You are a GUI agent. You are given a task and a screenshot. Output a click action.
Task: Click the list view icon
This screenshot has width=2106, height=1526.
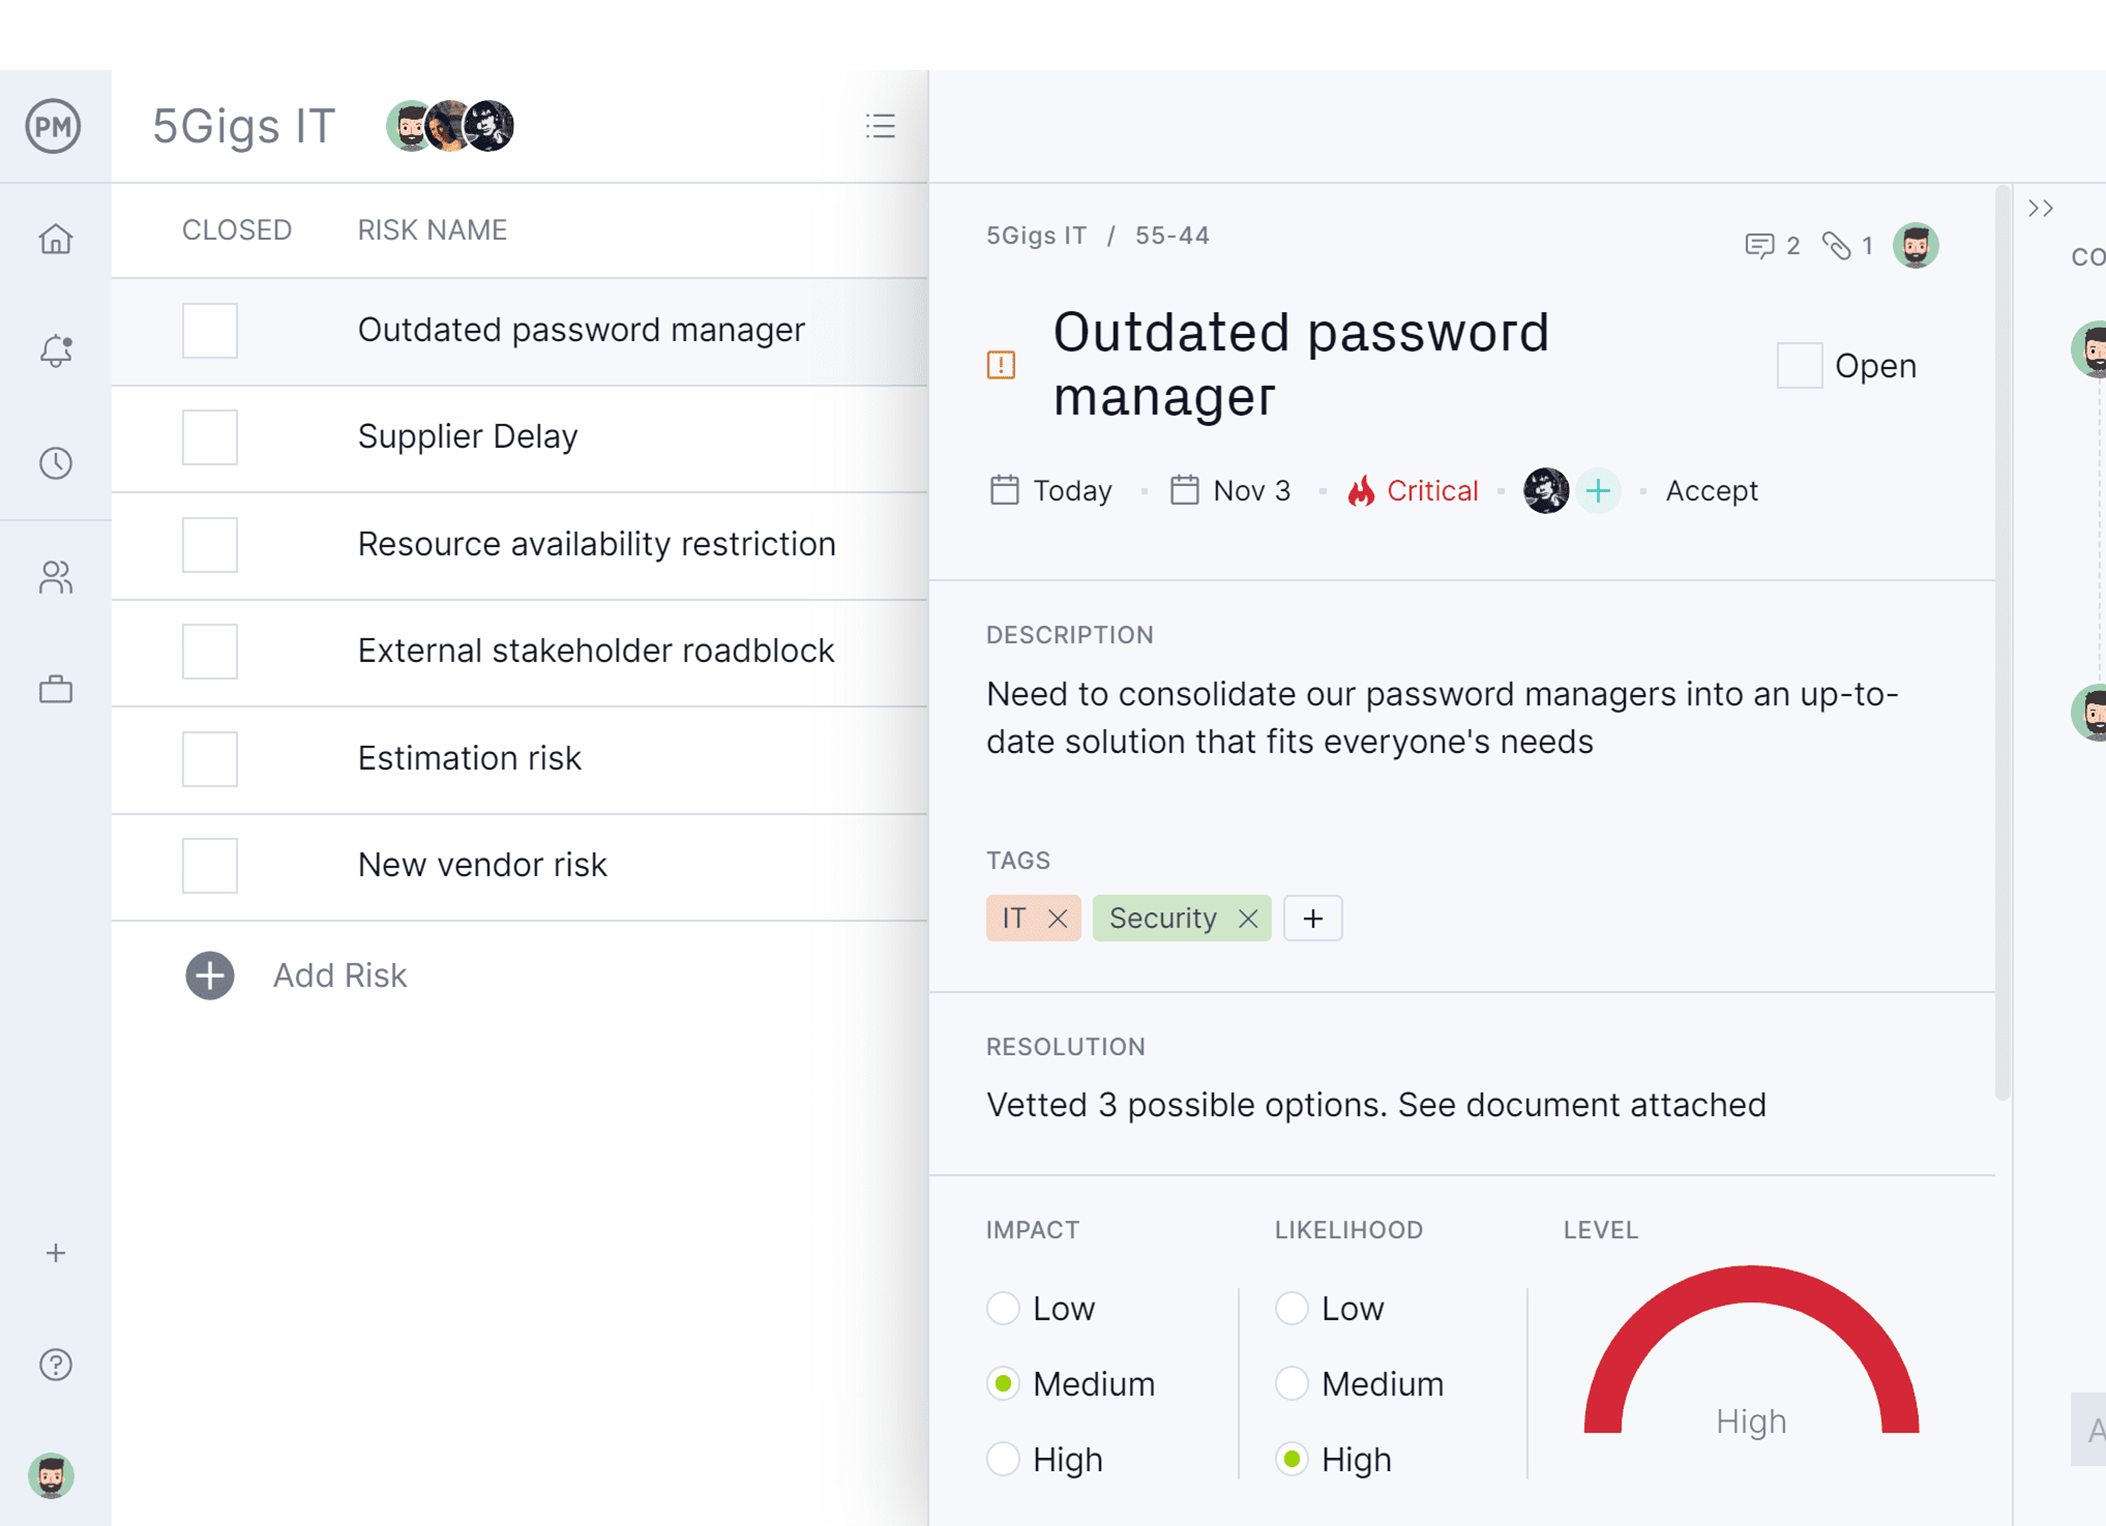880,126
